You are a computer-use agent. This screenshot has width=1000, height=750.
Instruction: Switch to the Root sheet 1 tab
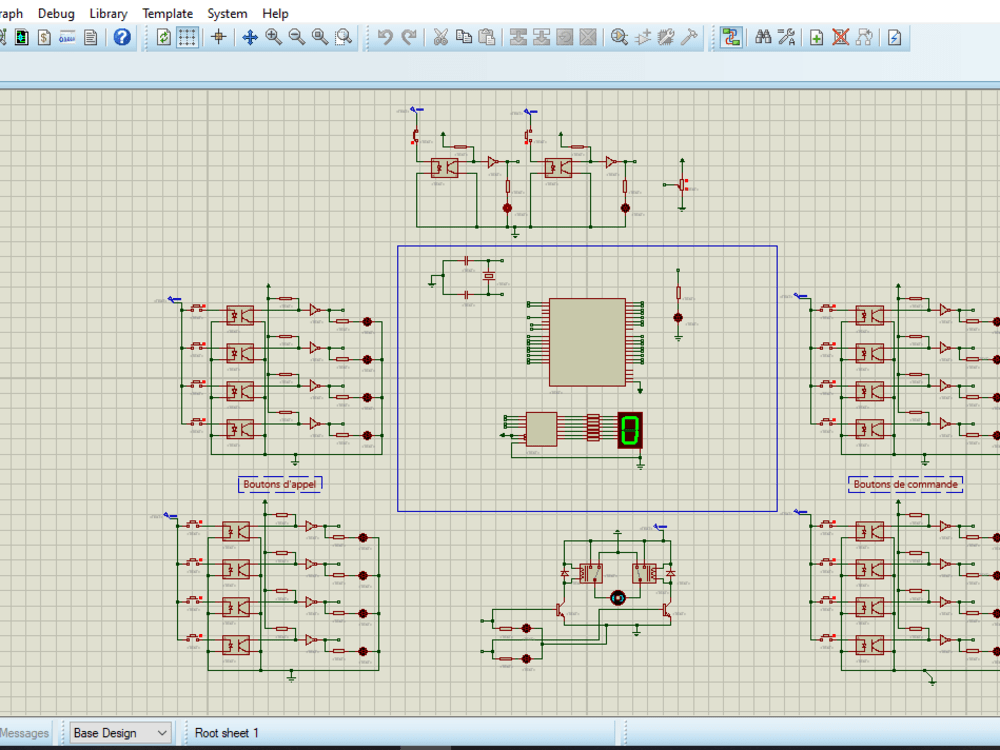tap(227, 733)
